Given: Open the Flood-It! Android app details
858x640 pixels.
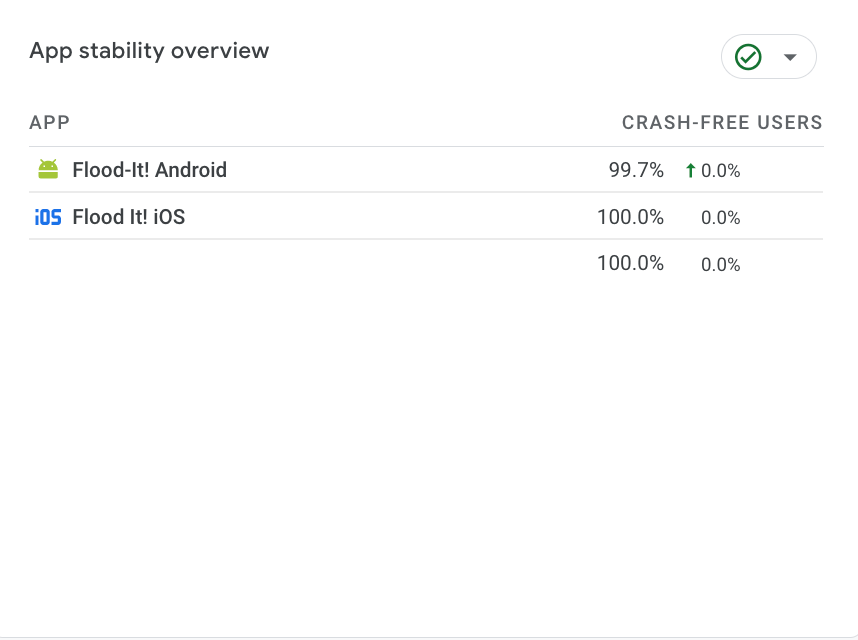Looking at the screenshot, I should 149,169.
